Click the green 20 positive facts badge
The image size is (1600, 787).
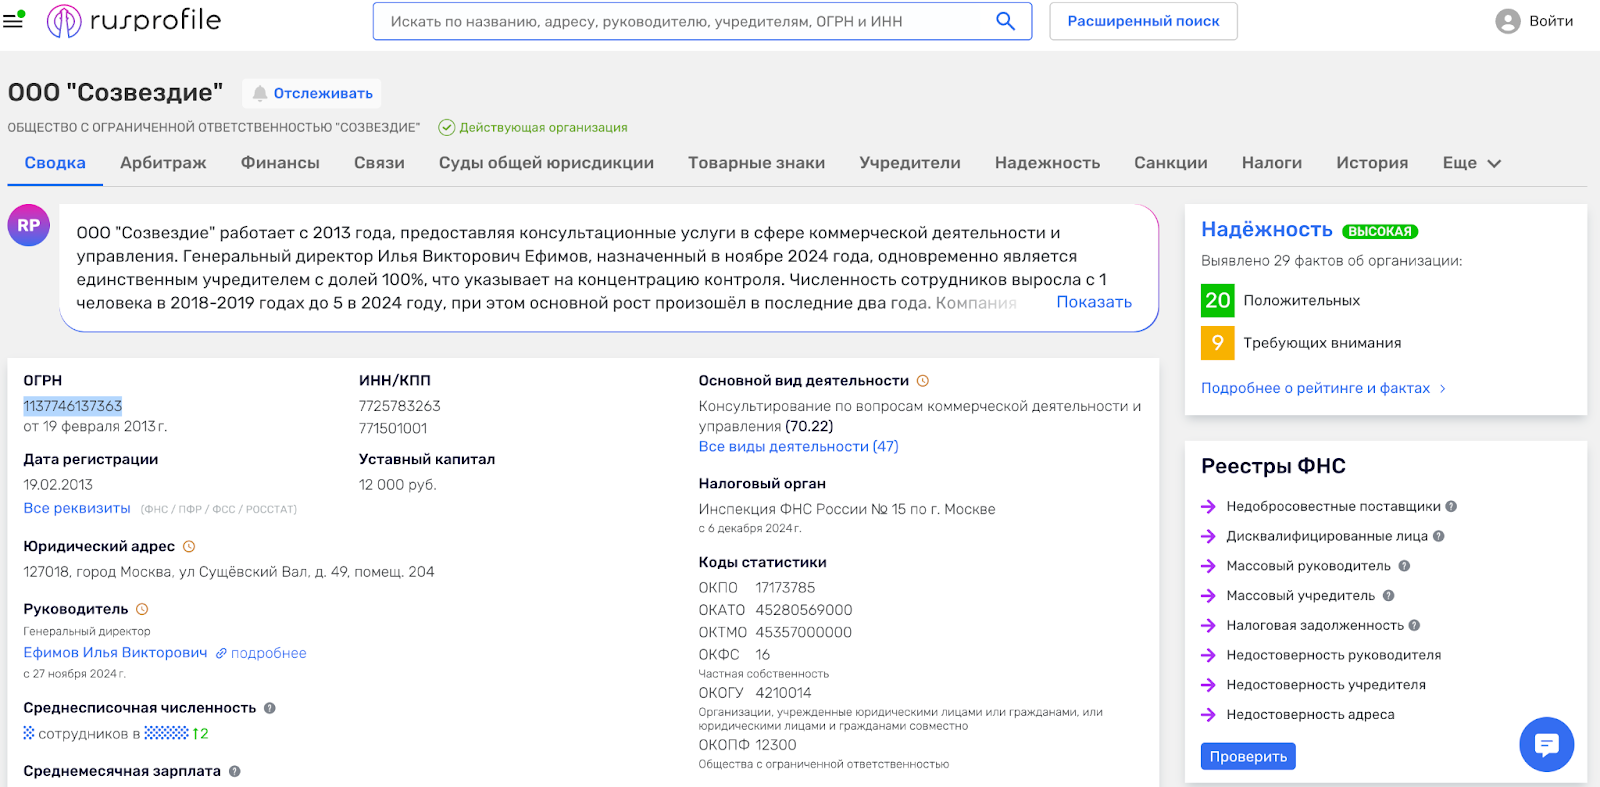tap(1217, 300)
